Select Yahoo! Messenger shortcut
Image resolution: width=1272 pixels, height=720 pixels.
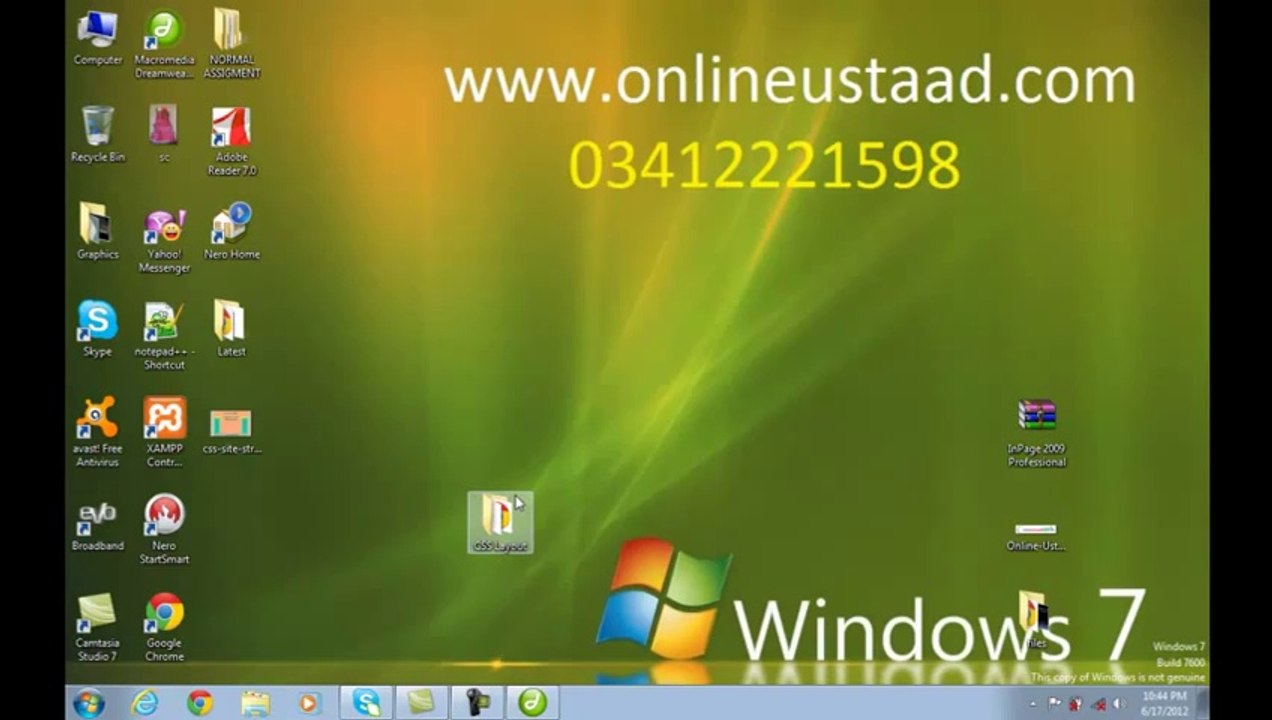coord(164,240)
